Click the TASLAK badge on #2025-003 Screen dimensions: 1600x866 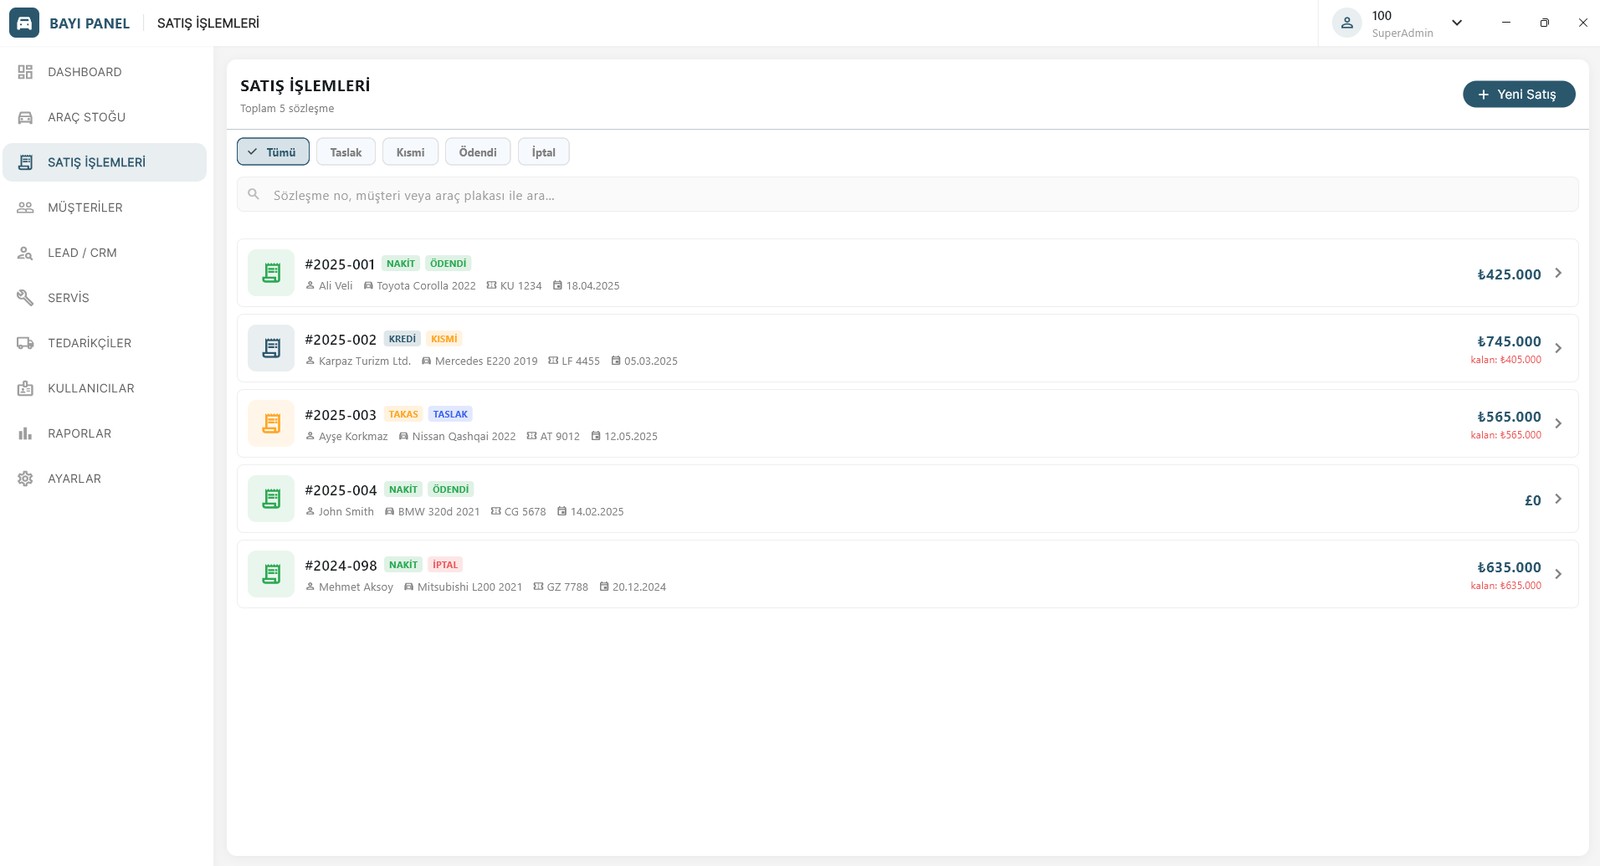coord(450,414)
